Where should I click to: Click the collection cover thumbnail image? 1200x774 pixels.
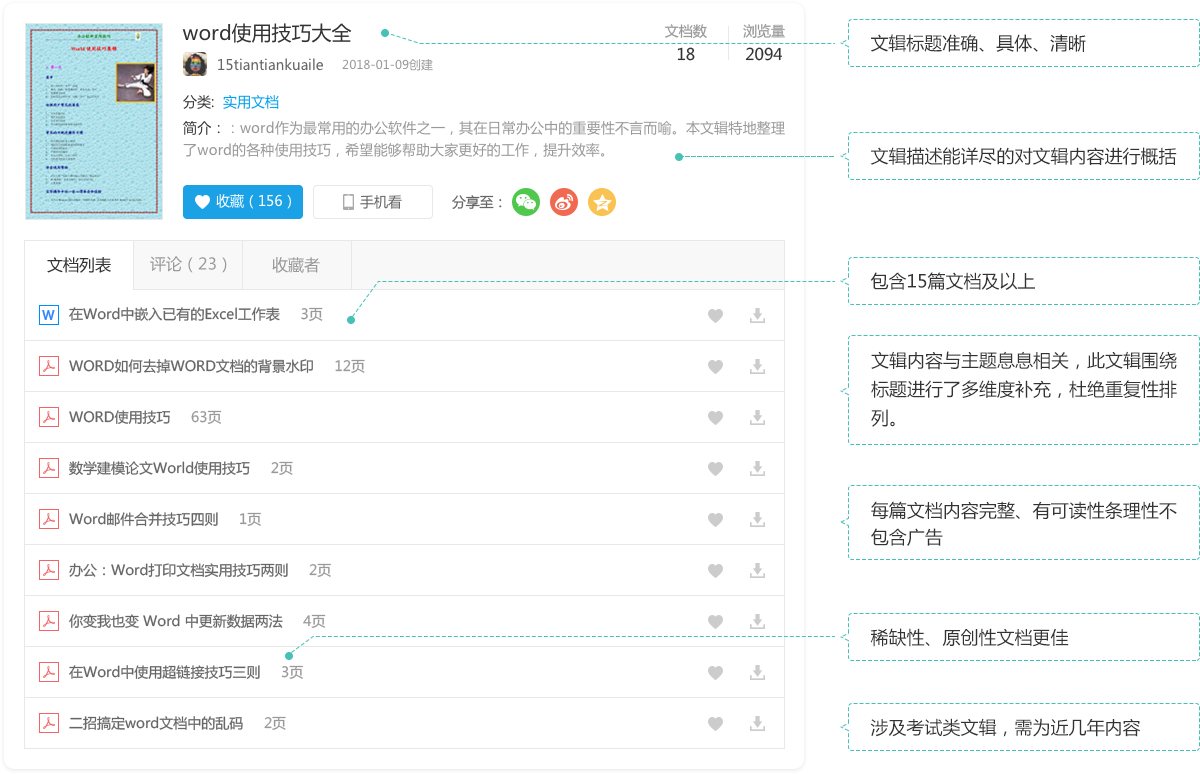(x=94, y=121)
